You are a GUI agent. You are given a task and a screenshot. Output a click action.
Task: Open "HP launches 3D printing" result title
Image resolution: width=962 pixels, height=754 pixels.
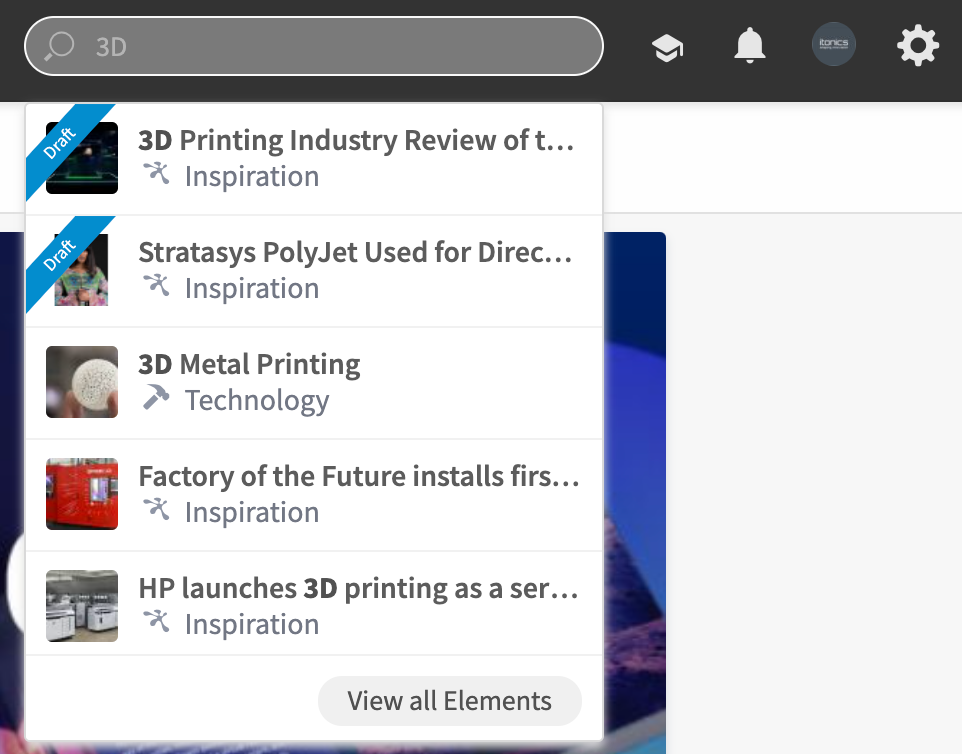(358, 588)
